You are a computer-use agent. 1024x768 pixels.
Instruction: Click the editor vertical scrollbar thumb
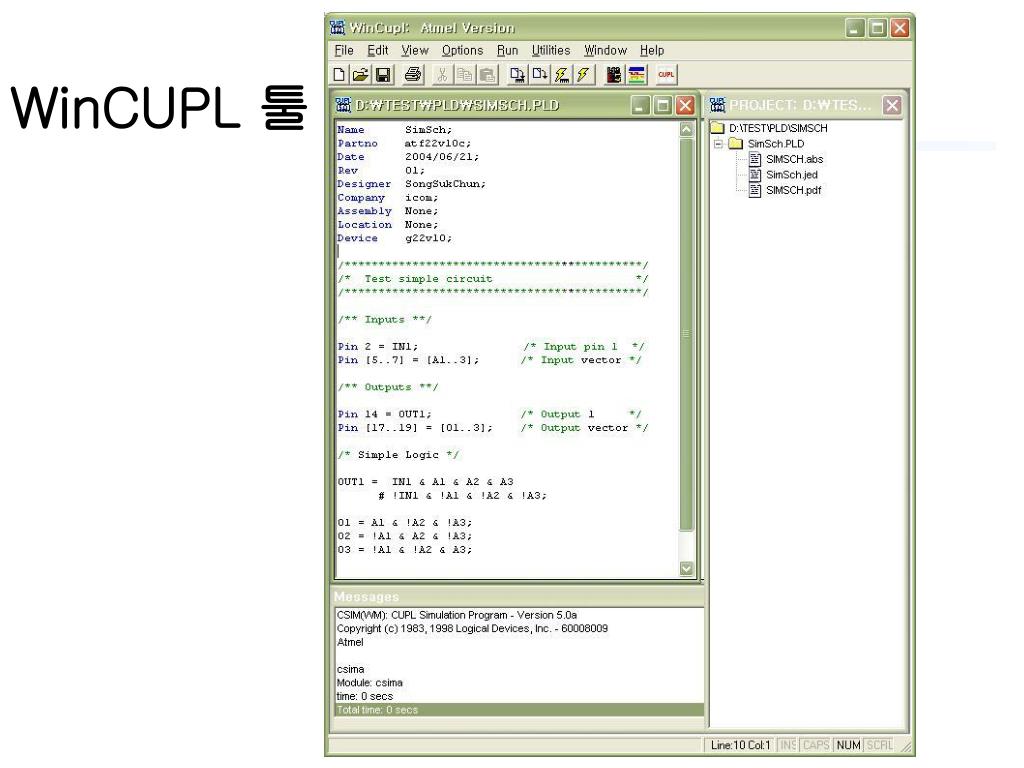point(686,333)
